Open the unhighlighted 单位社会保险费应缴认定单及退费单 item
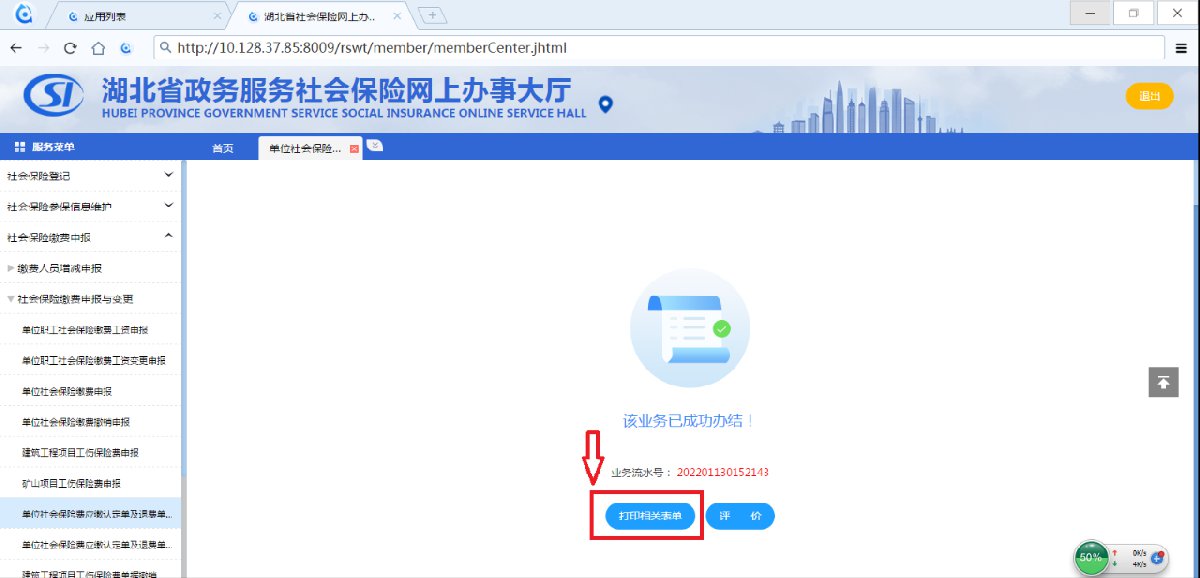This screenshot has height=578, width=1200. click(90, 545)
